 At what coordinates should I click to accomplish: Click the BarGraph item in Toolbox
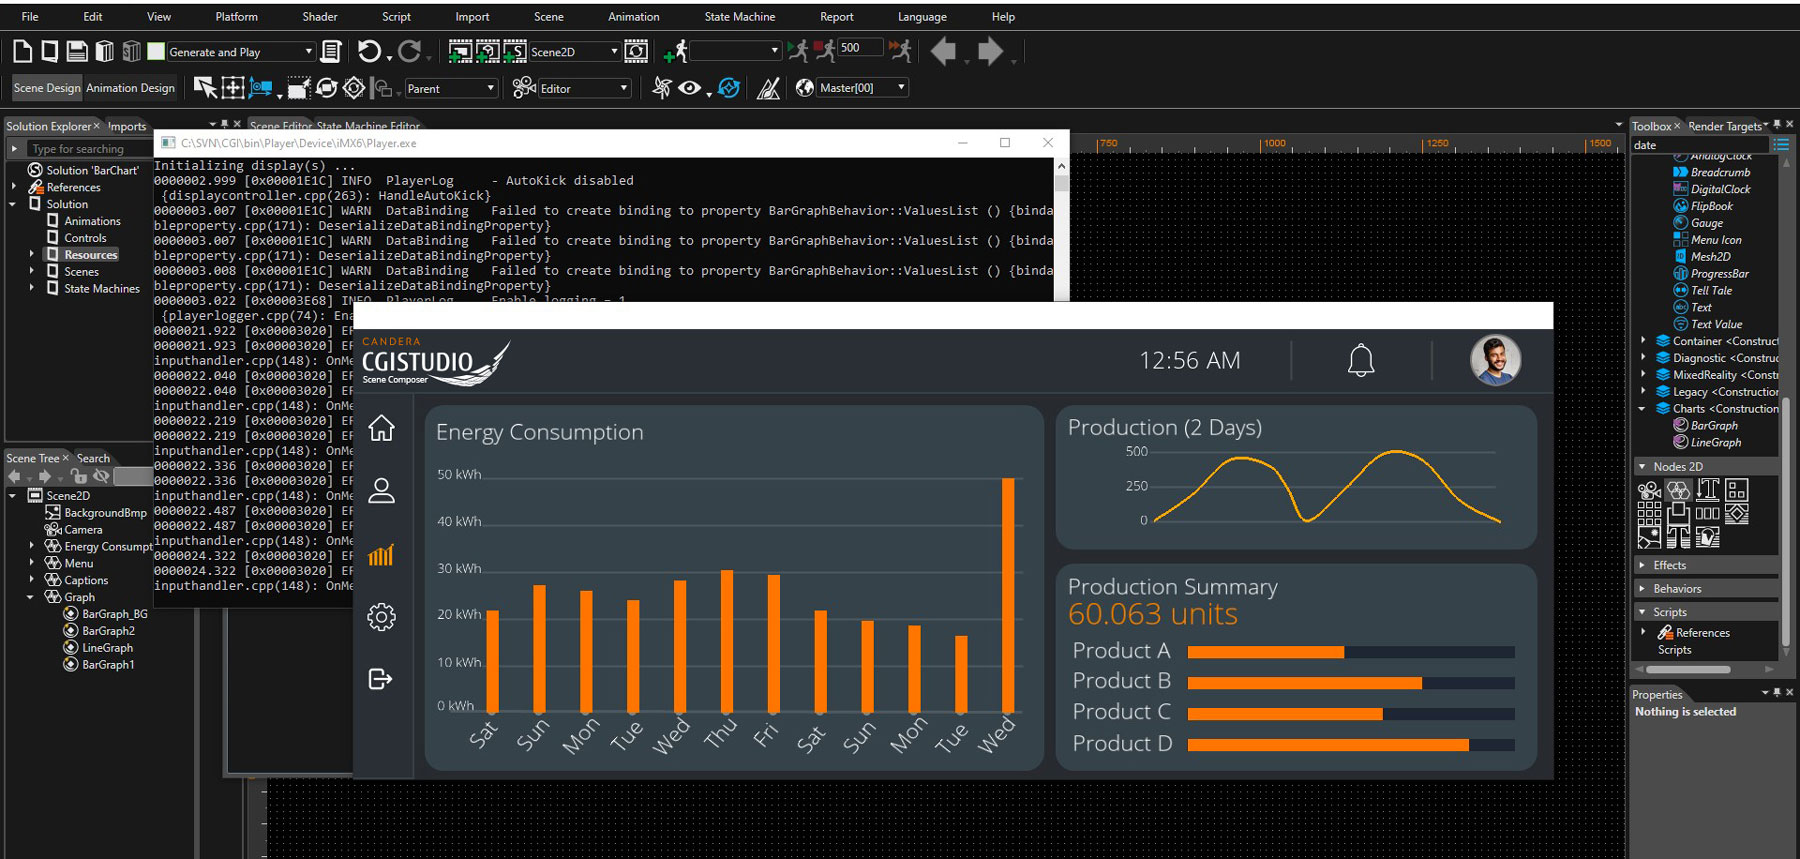coord(1713,426)
